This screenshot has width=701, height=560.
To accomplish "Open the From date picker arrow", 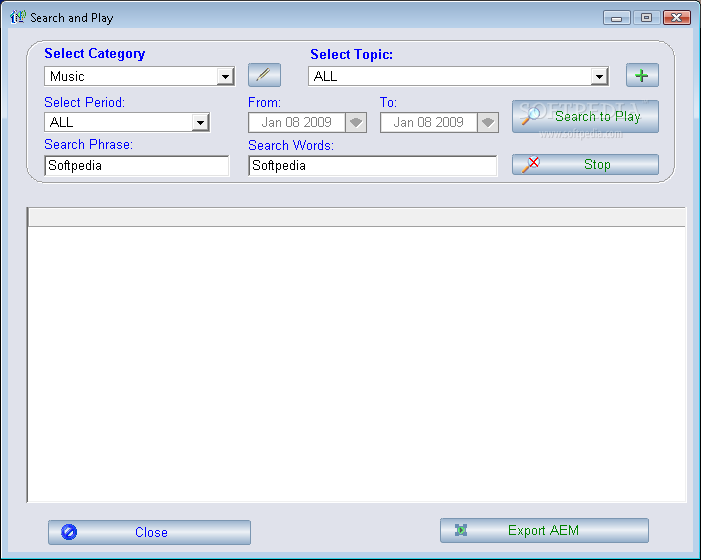I will point(356,122).
